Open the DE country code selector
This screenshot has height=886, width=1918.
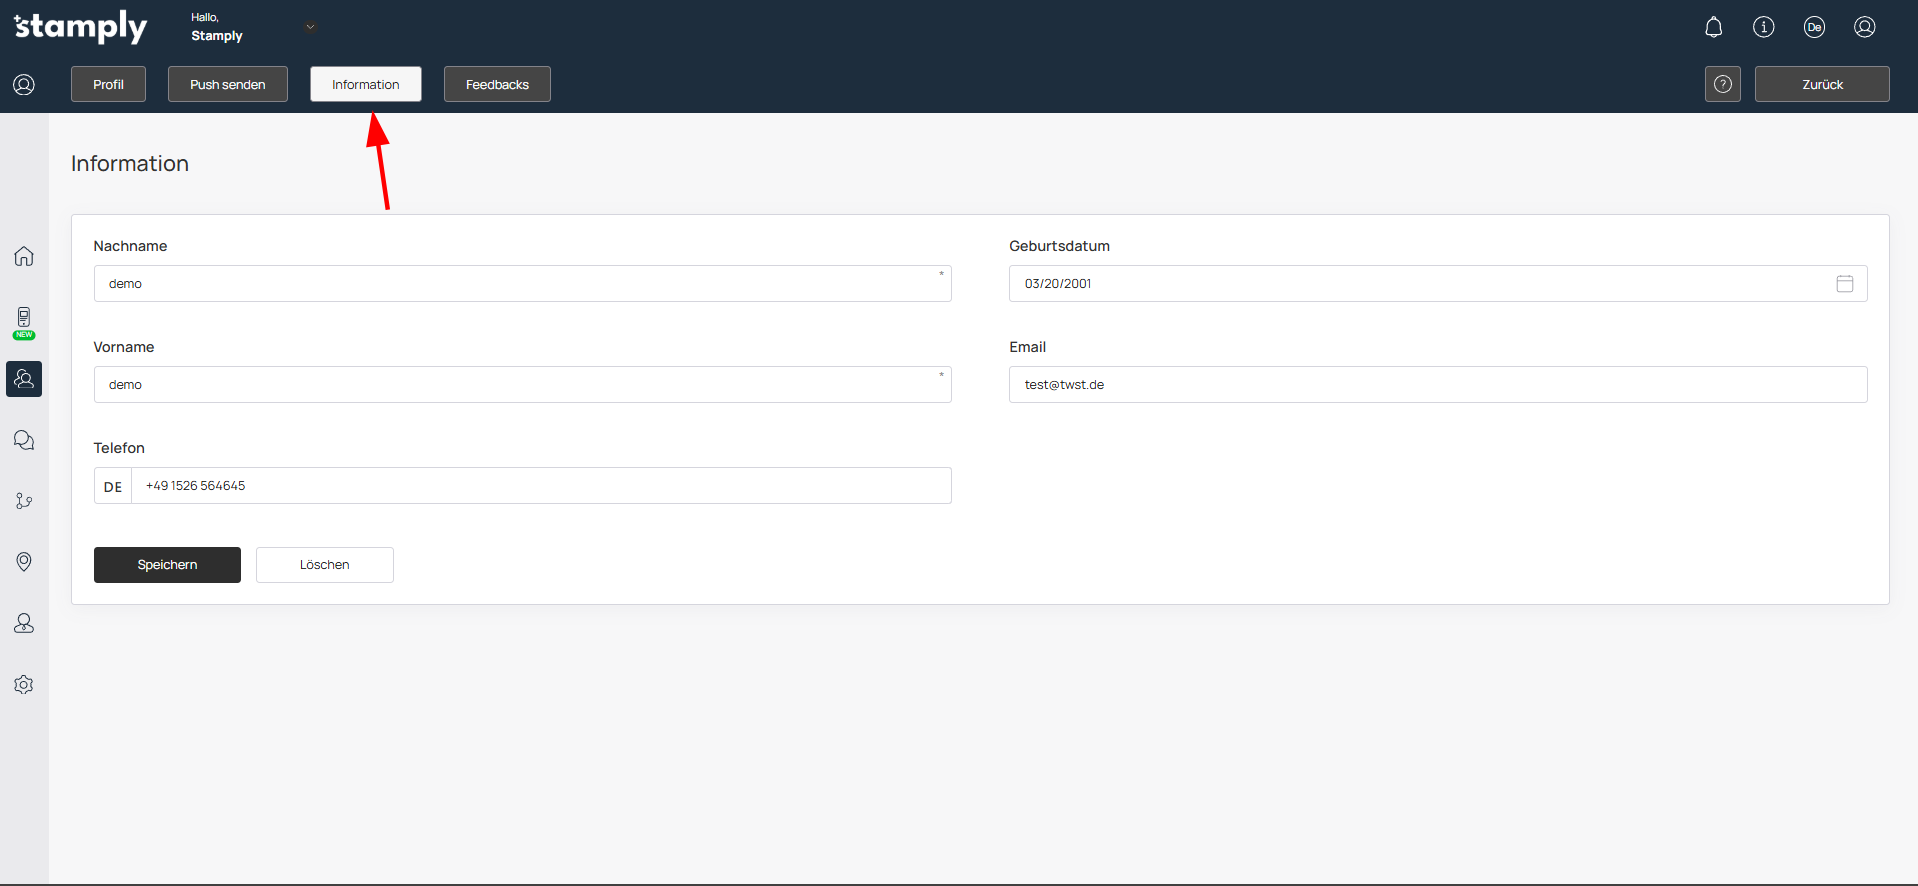pos(113,486)
